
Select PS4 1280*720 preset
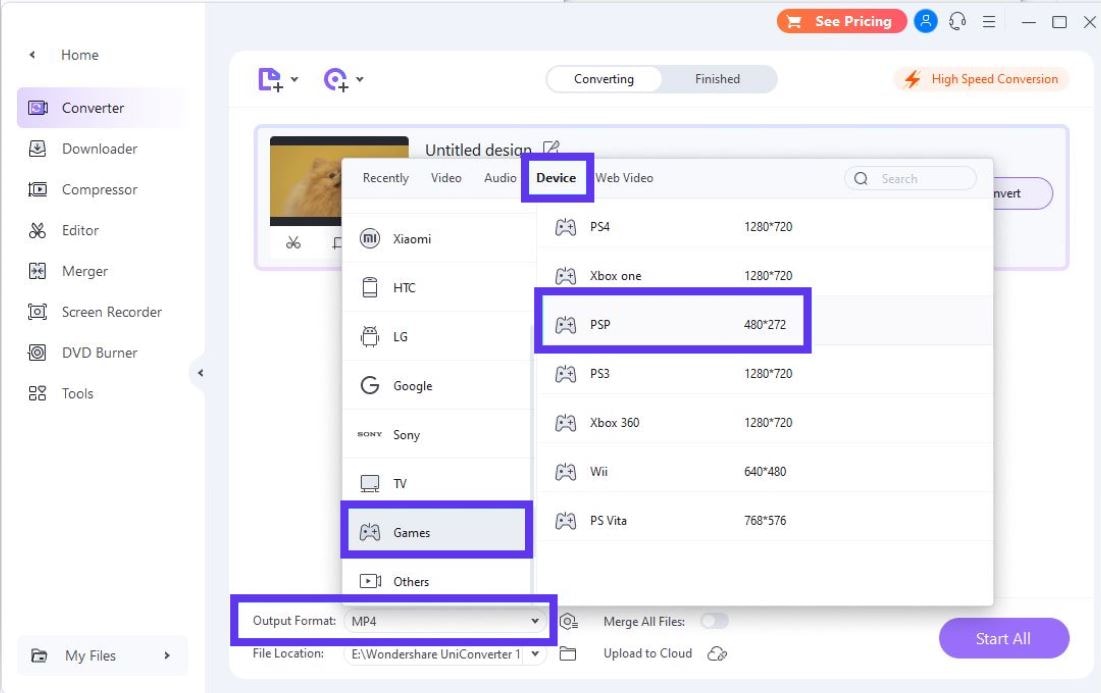point(765,226)
